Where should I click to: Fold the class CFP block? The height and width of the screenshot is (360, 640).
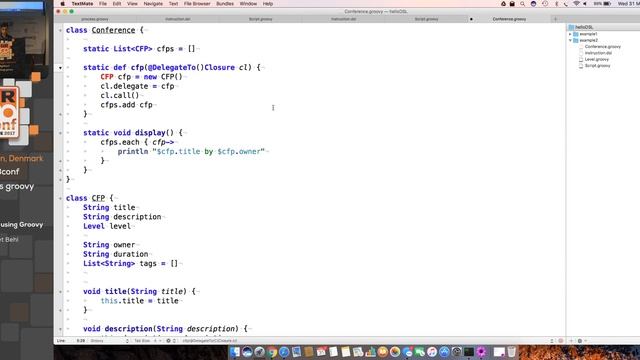tap(60, 198)
